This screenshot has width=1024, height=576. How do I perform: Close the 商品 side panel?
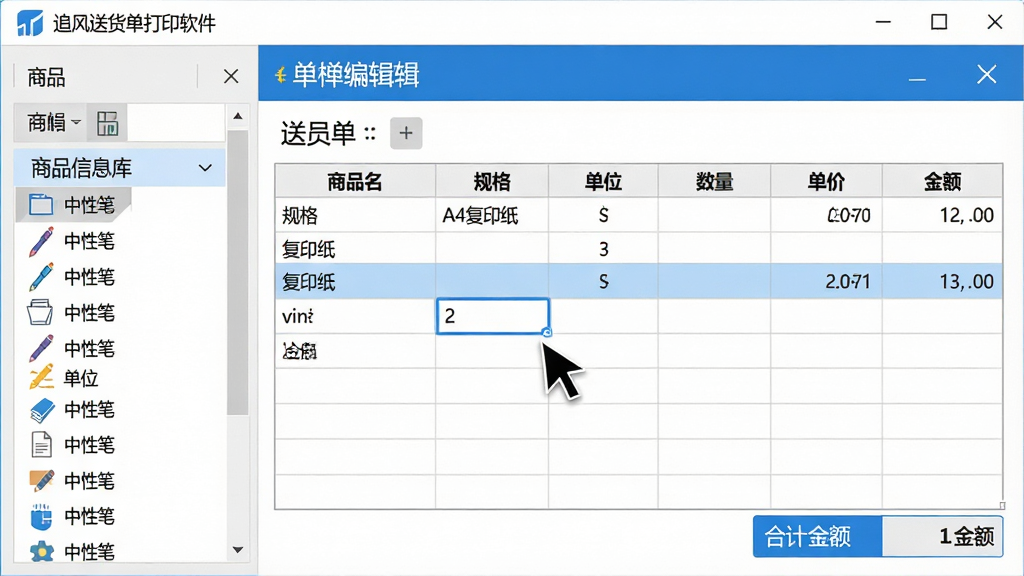point(231,76)
